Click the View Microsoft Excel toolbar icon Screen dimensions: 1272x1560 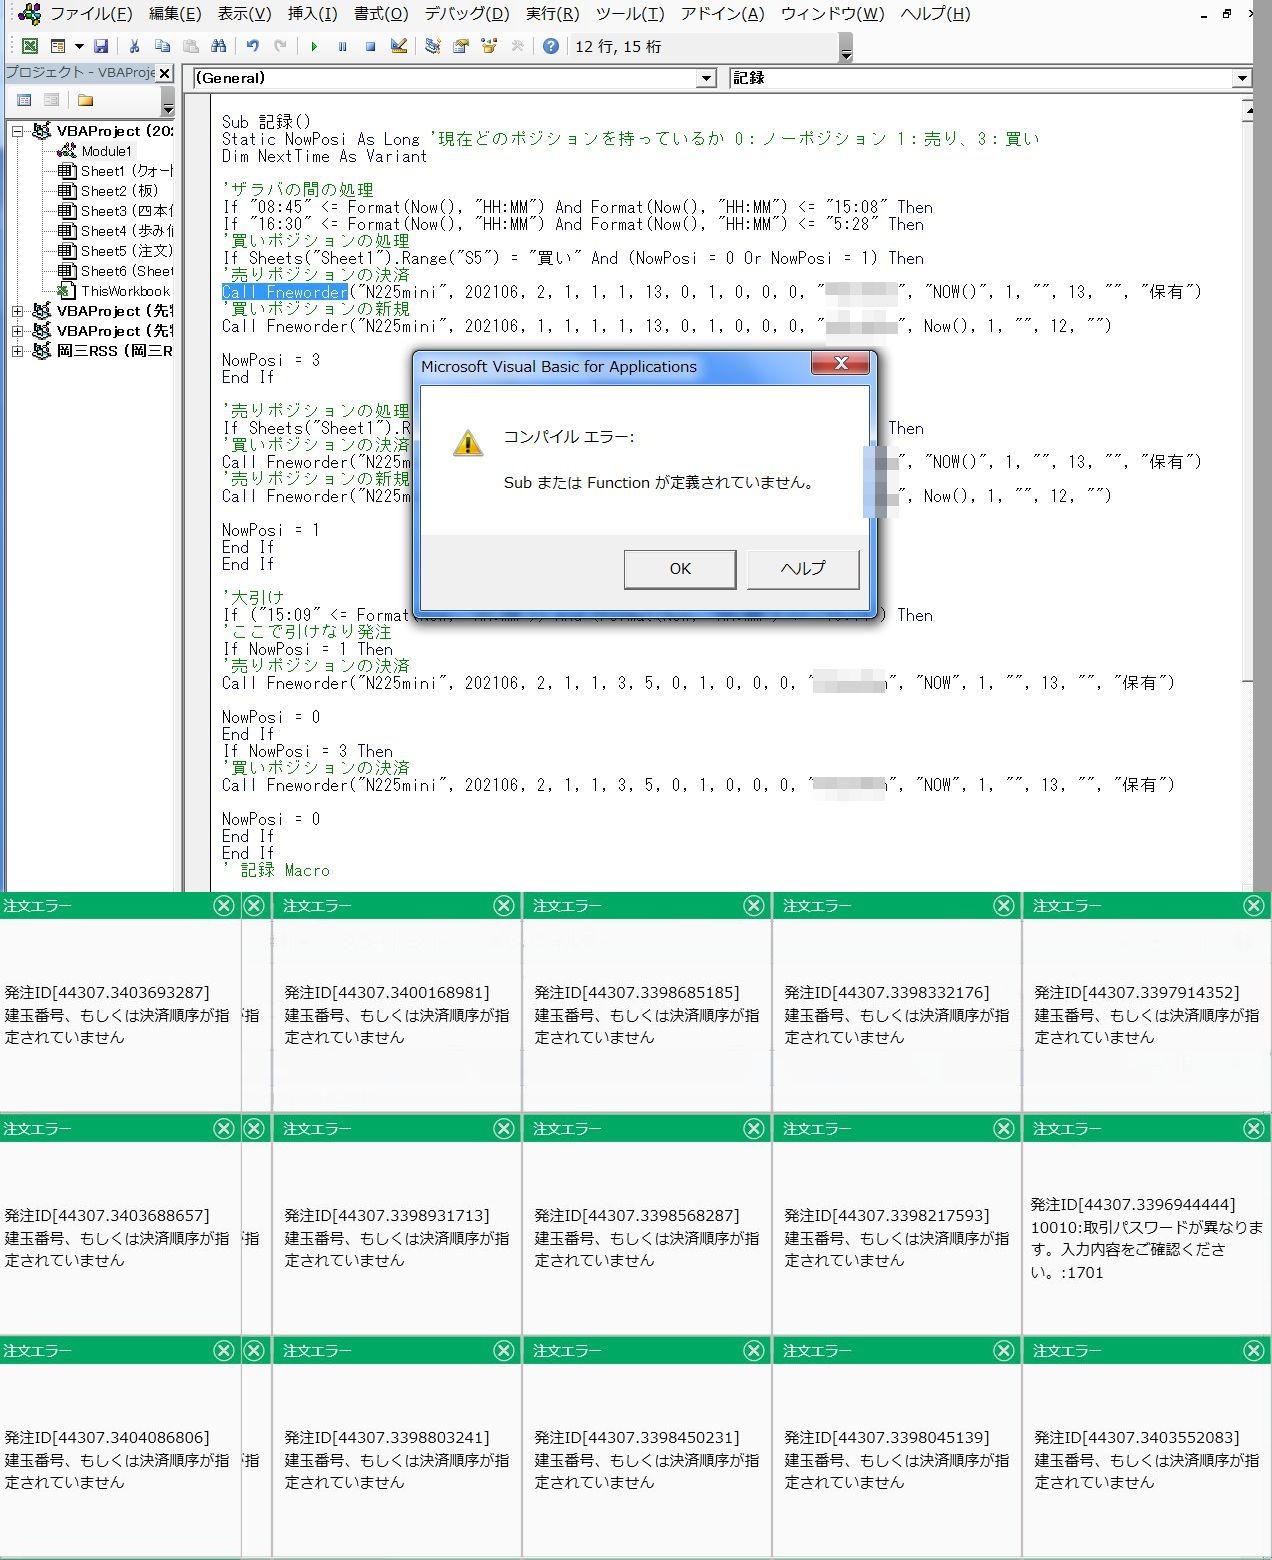pyautogui.click(x=30, y=46)
